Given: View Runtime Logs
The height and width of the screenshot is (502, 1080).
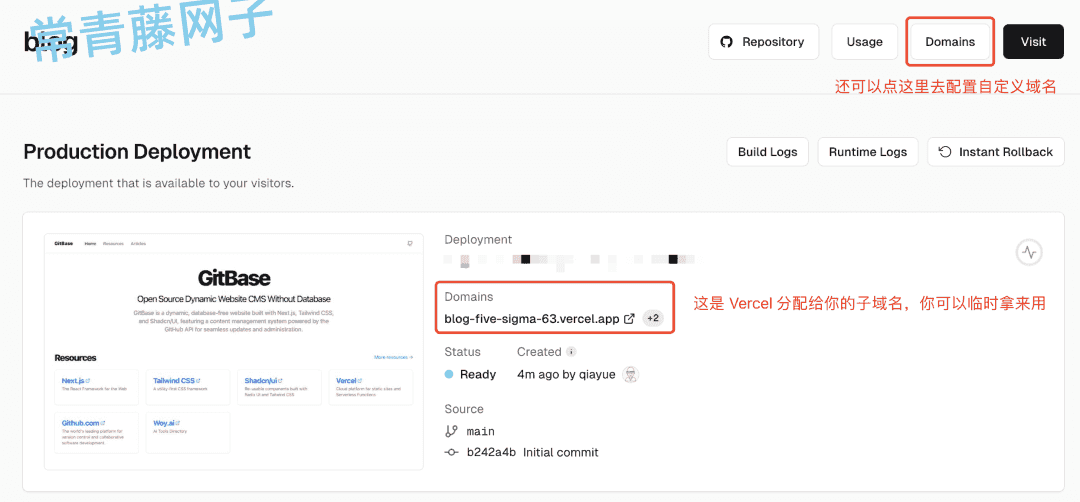Looking at the screenshot, I should (868, 152).
